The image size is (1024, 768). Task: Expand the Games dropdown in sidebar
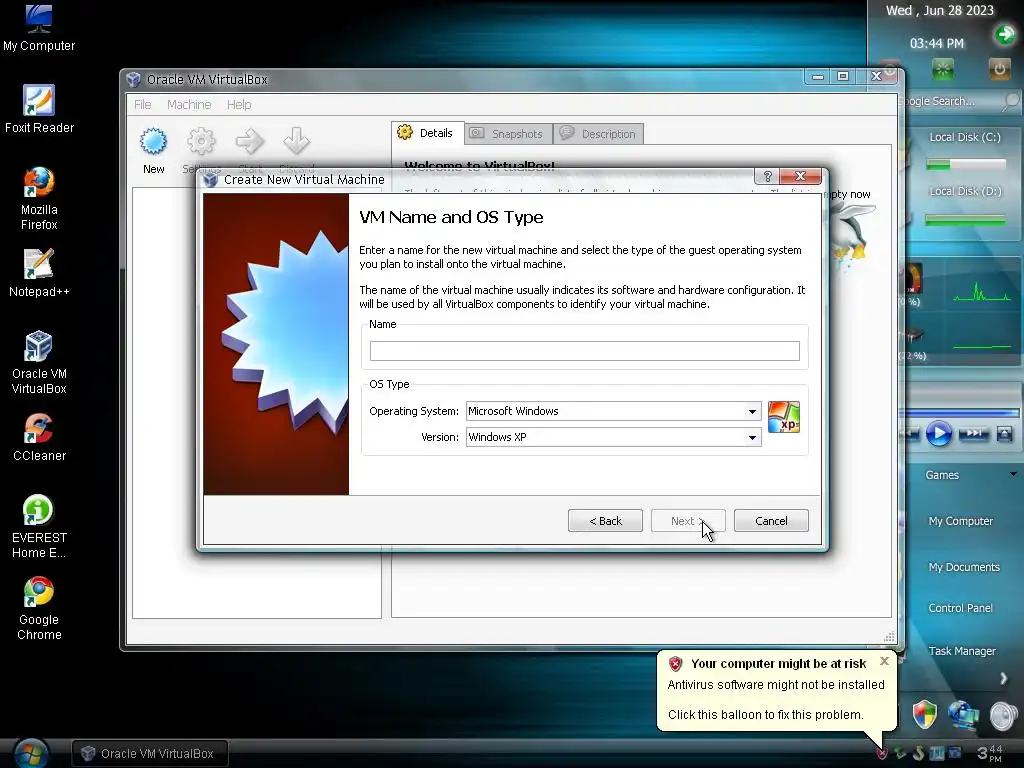click(1013, 475)
